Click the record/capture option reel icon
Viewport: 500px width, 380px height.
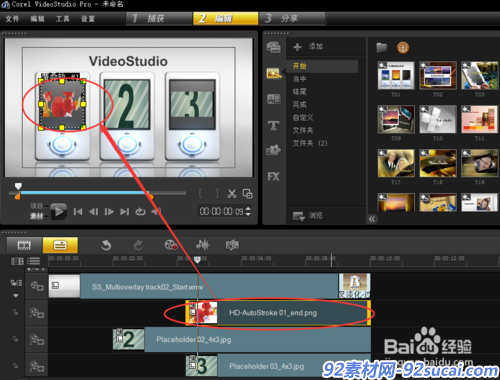[171, 245]
